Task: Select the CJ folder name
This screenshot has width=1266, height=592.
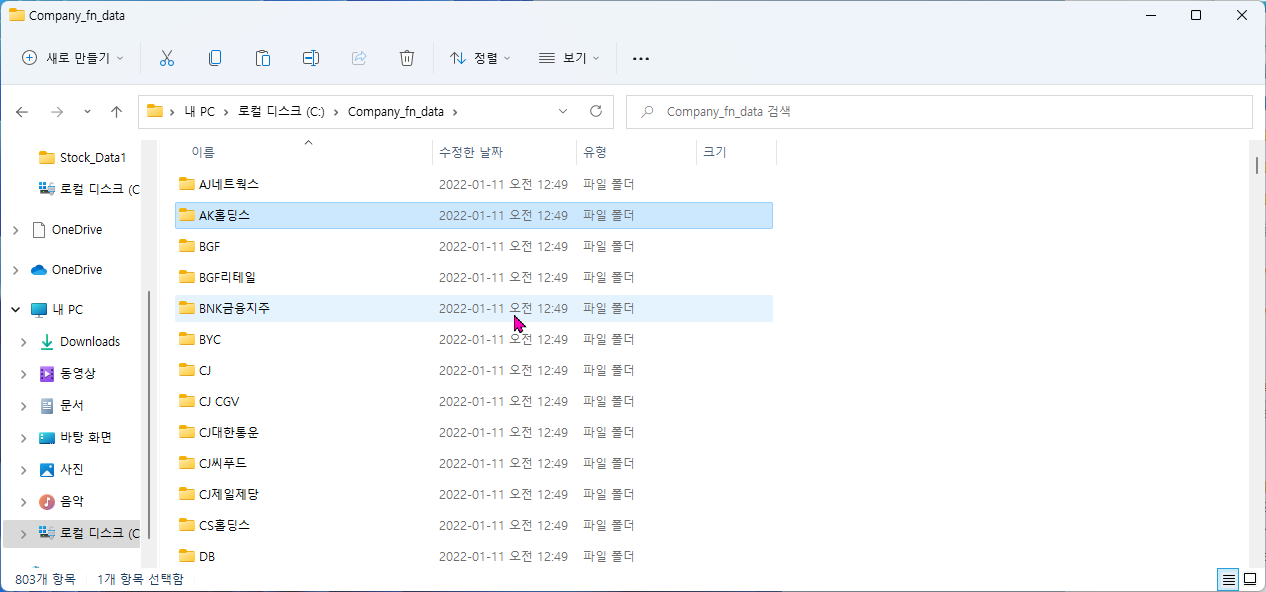Action: point(205,370)
